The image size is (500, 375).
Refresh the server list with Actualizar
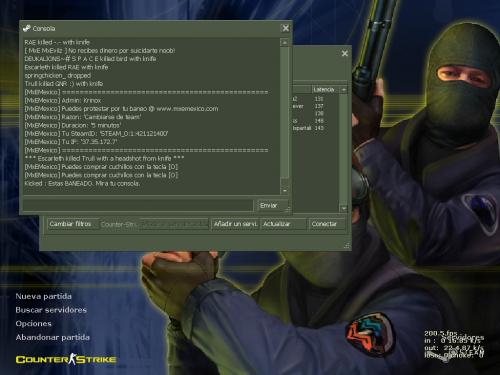(x=283, y=224)
